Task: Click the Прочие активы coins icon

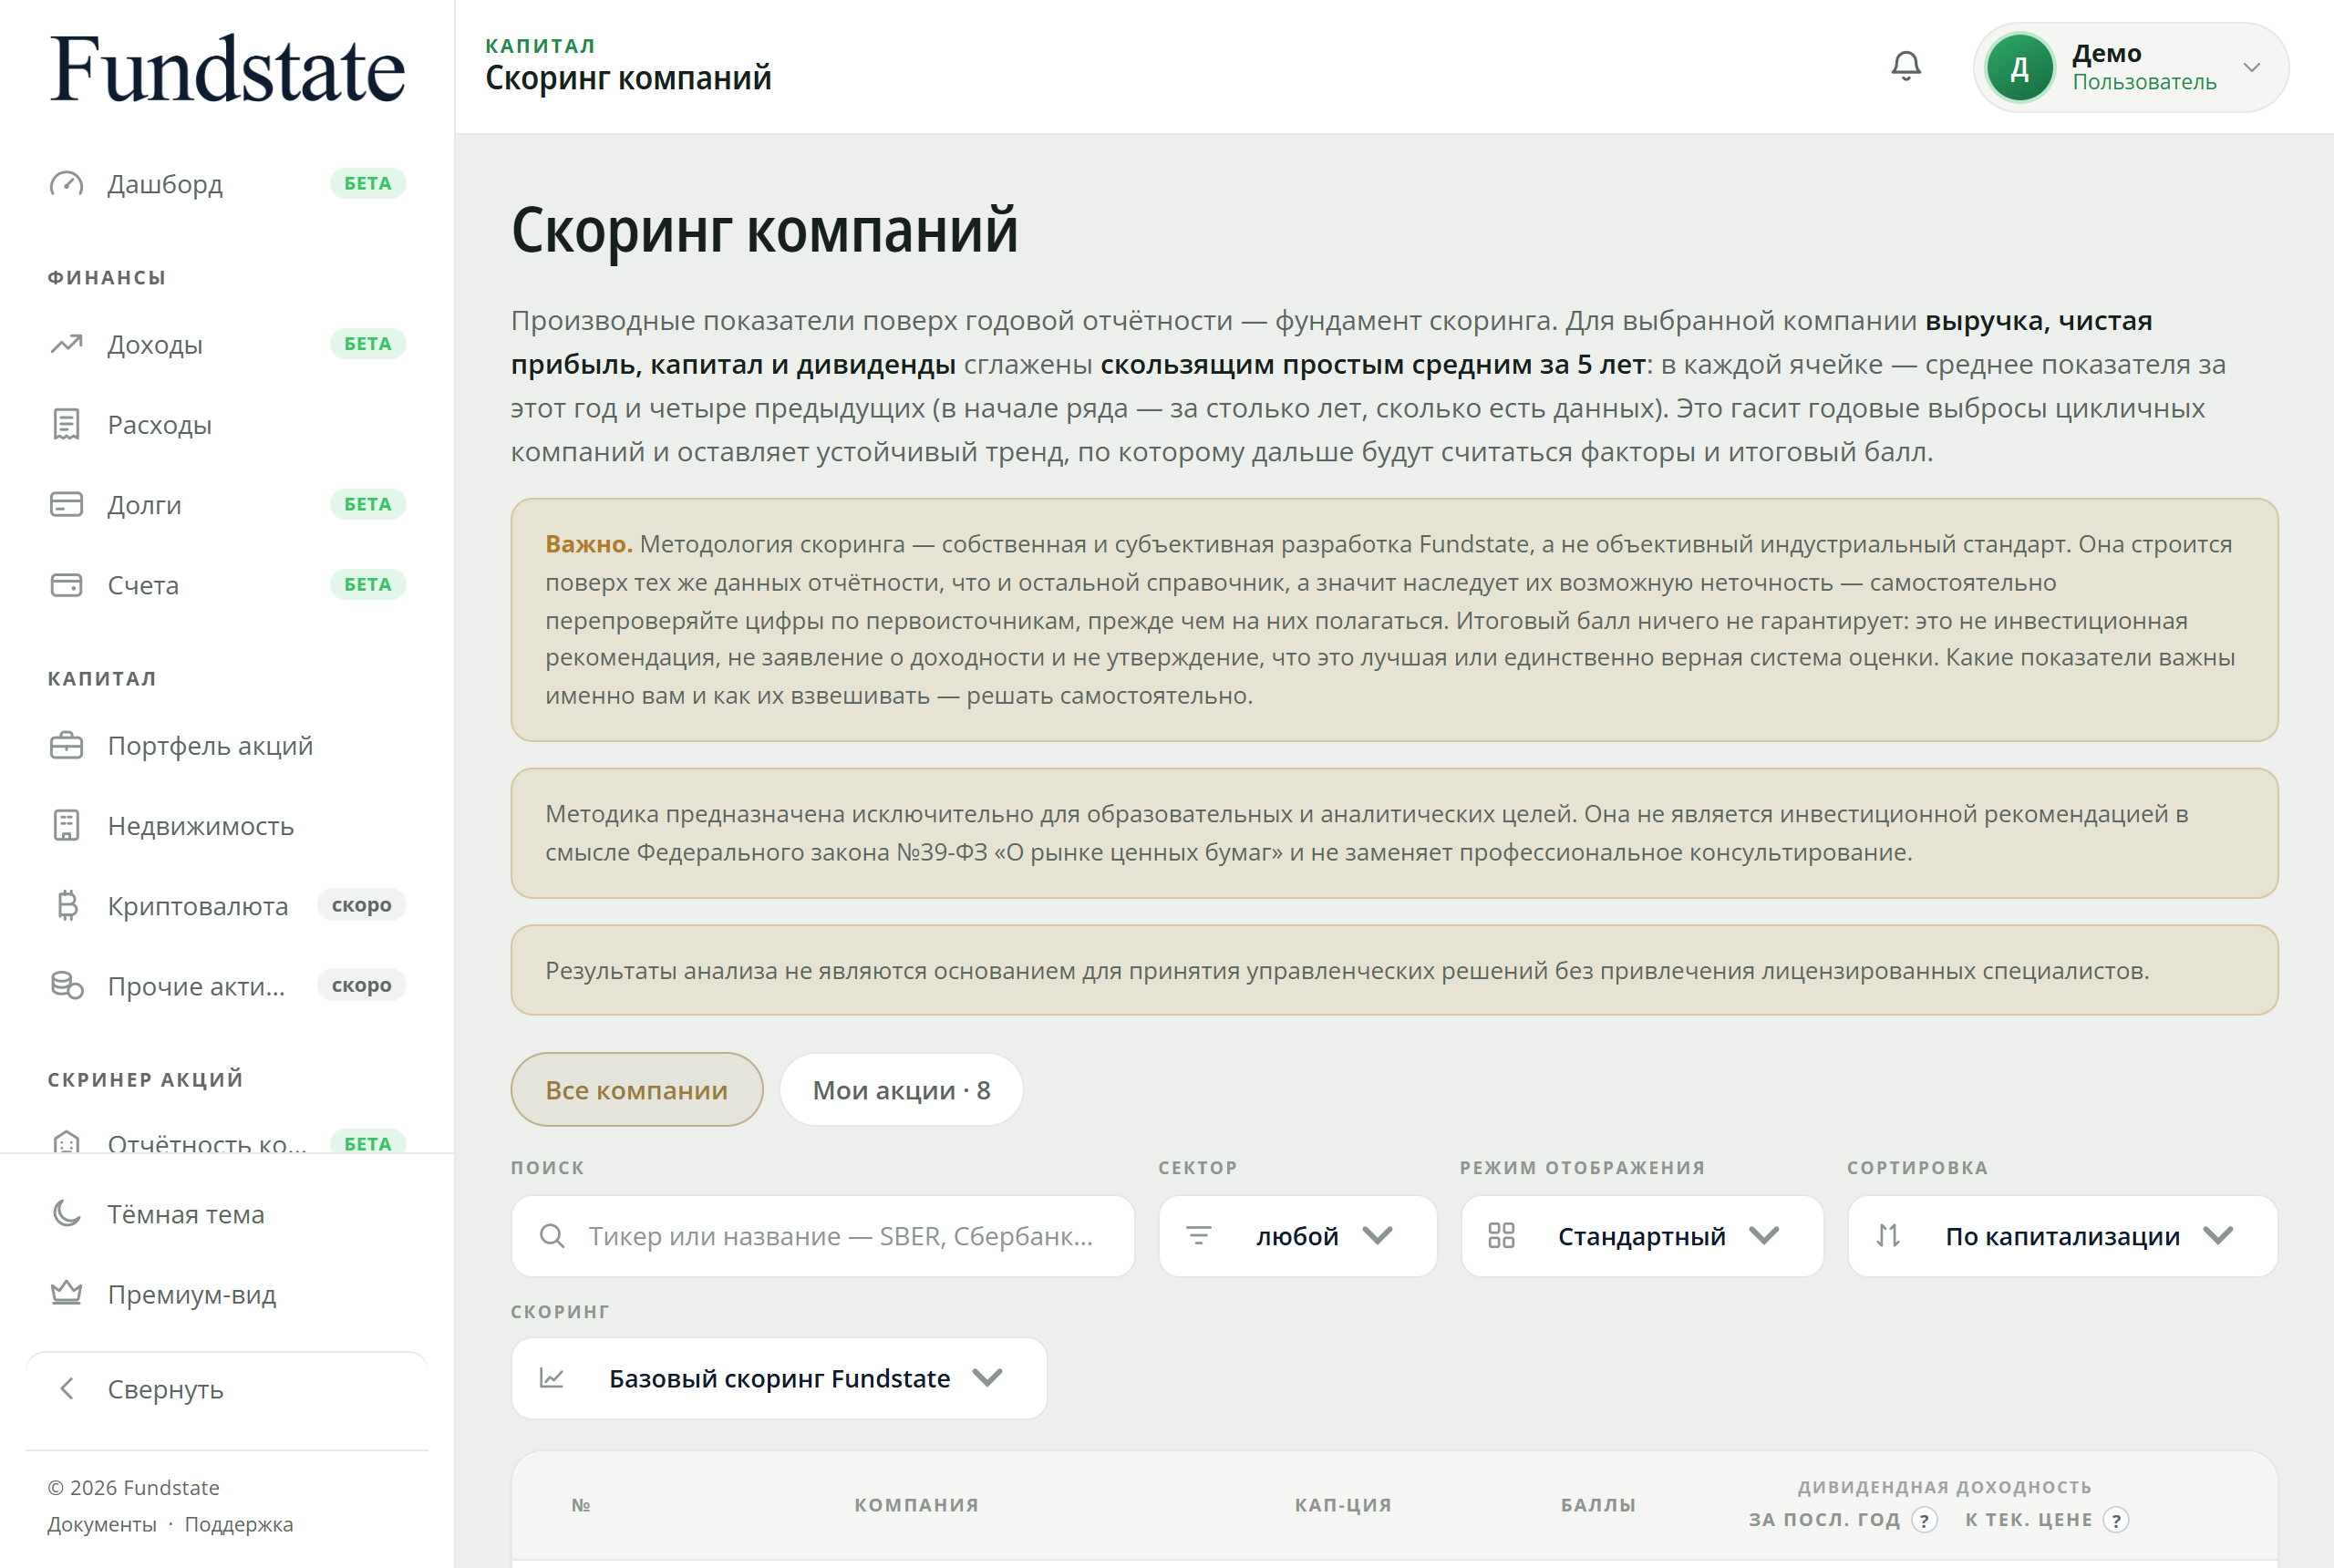Action: [x=66, y=985]
